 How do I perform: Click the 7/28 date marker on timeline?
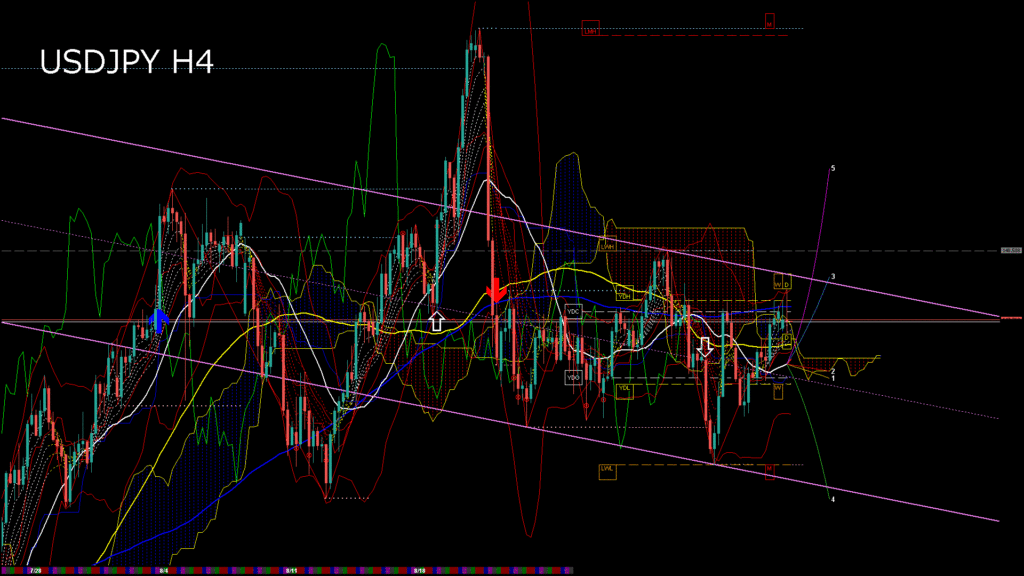click(35, 570)
